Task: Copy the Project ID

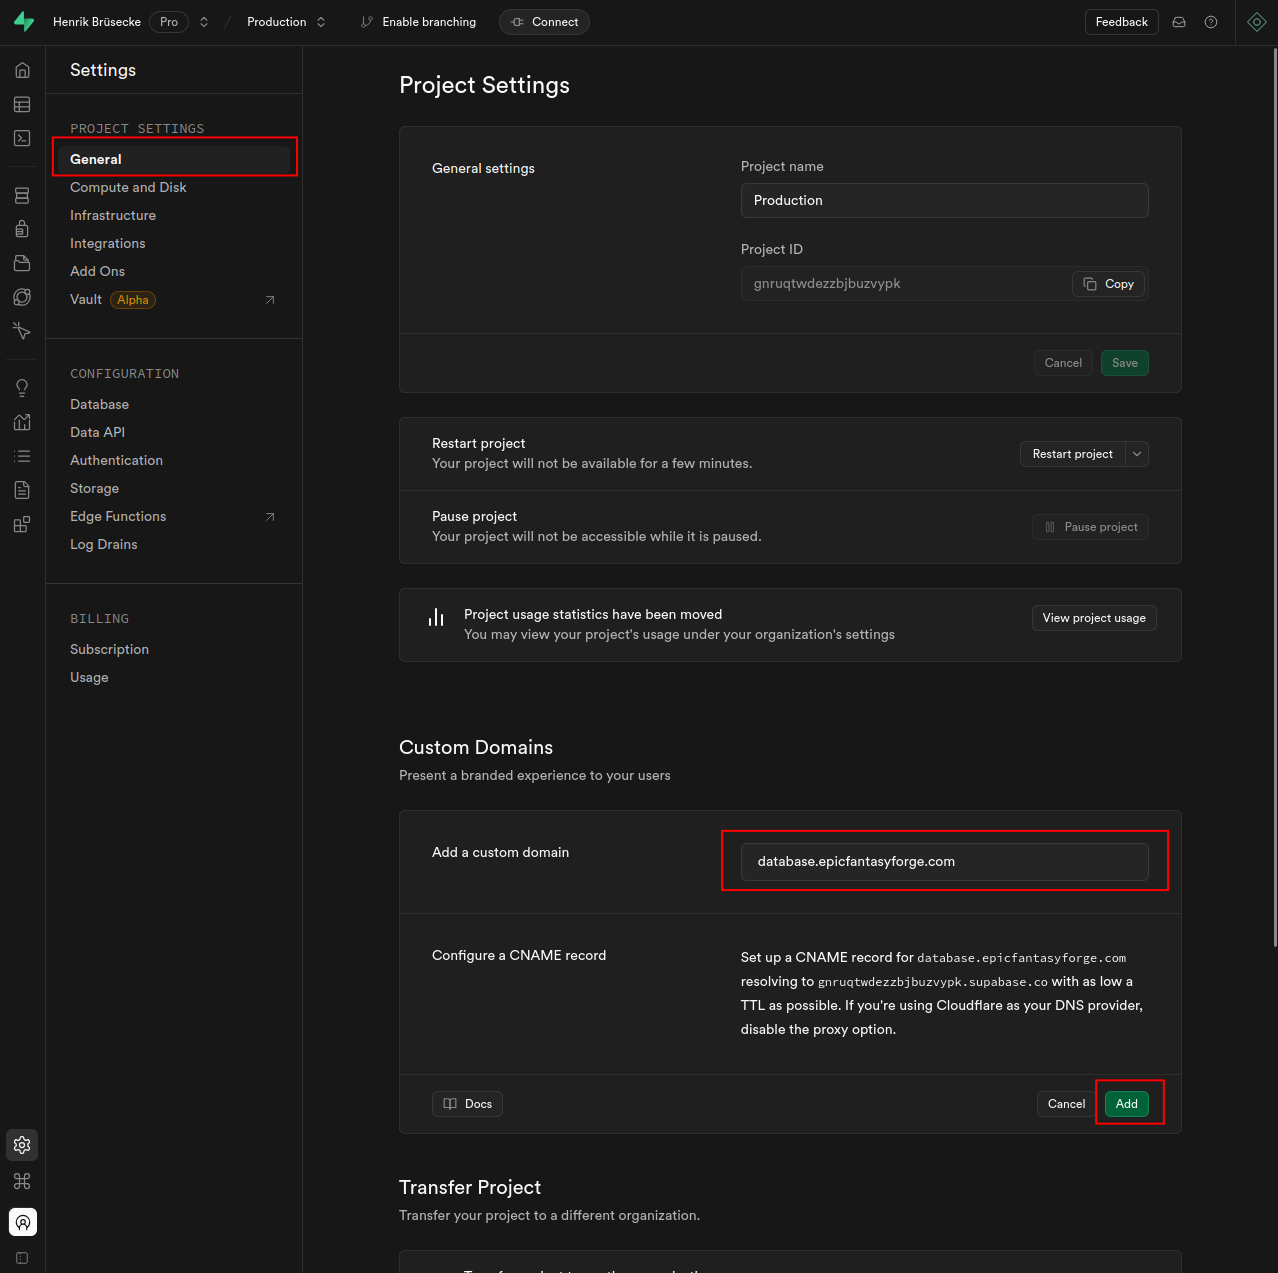Action: [x=1109, y=284]
